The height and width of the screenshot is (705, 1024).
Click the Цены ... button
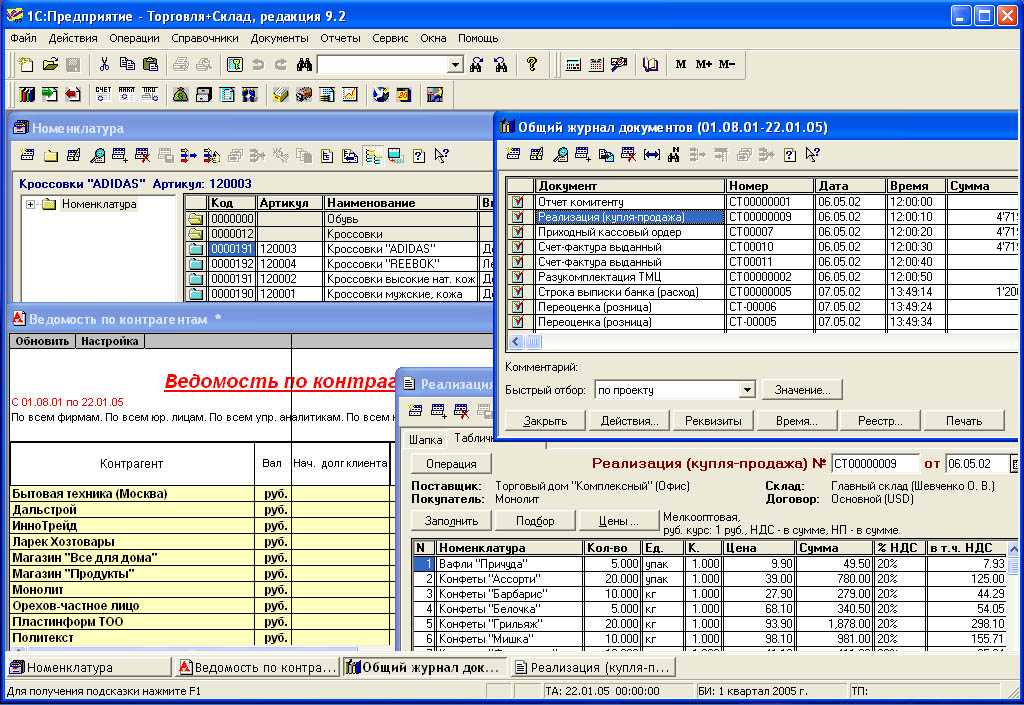[x=618, y=521]
